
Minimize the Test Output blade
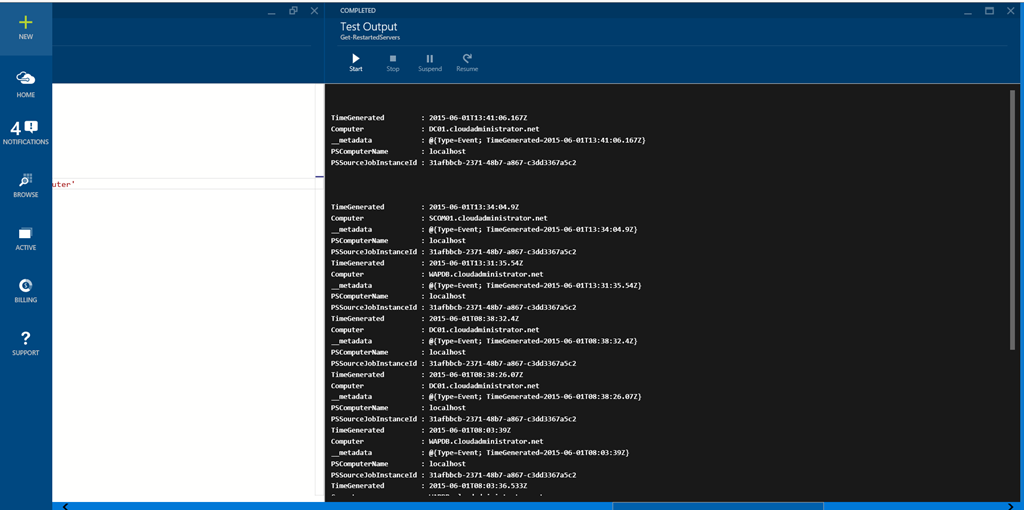point(966,11)
